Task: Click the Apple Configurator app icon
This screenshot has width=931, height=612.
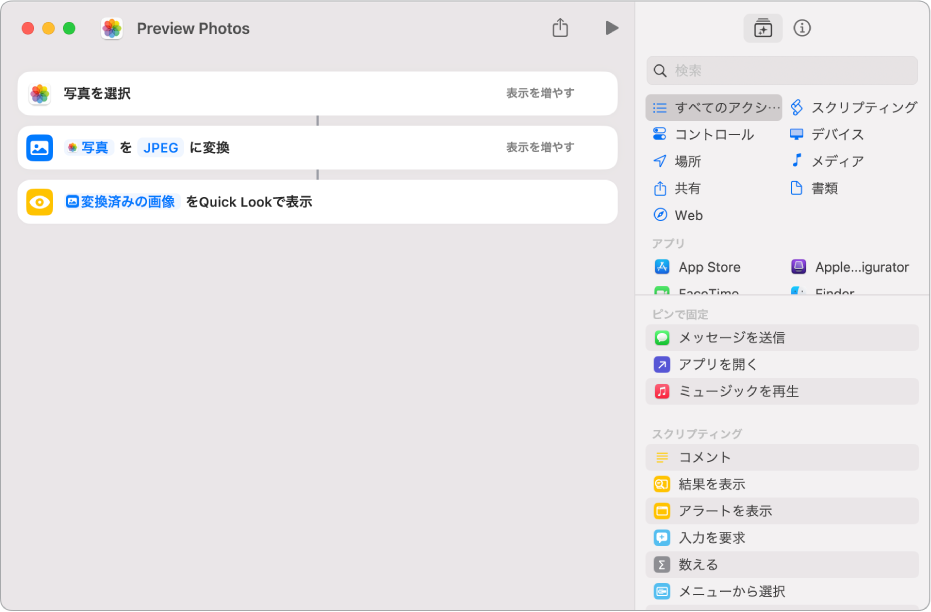Action: click(x=799, y=267)
